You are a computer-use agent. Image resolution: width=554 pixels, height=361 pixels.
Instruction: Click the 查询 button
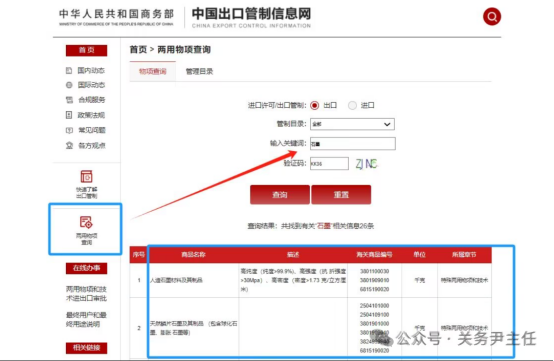(x=280, y=195)
